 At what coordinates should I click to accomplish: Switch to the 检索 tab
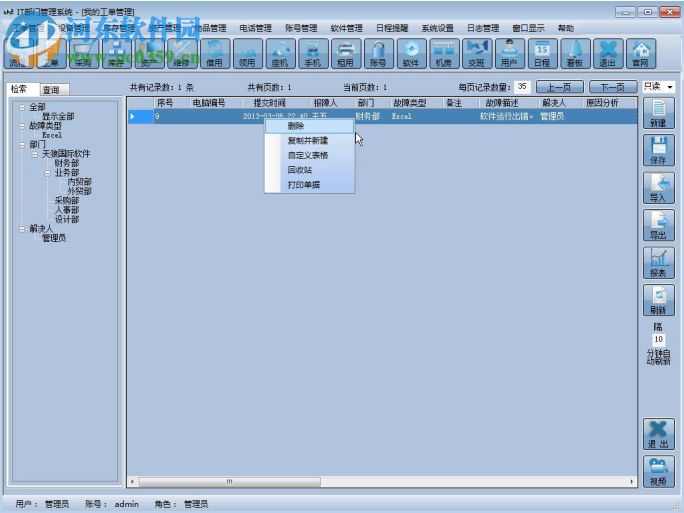[x=22, y=89]
